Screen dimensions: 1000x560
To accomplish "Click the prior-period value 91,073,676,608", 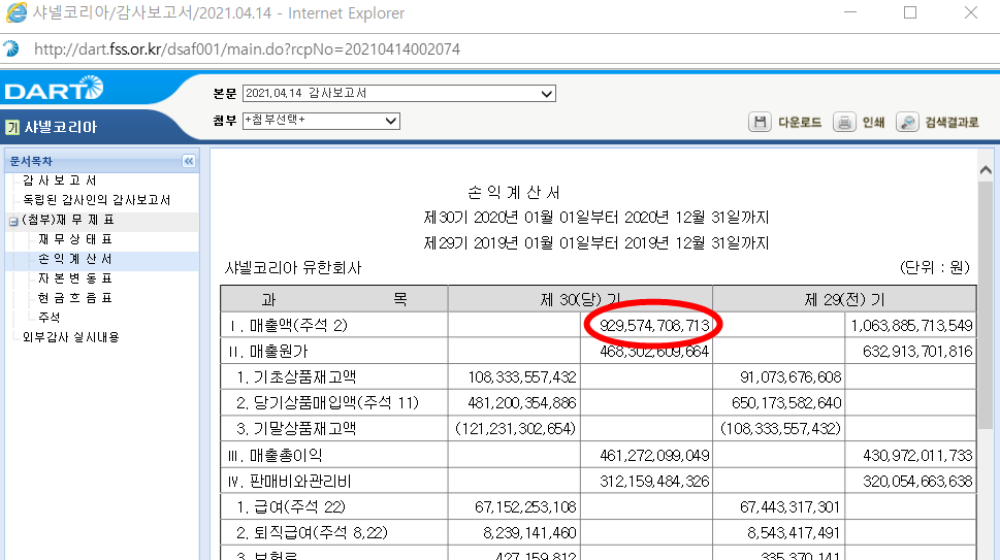I will click(x=790, y=378).
